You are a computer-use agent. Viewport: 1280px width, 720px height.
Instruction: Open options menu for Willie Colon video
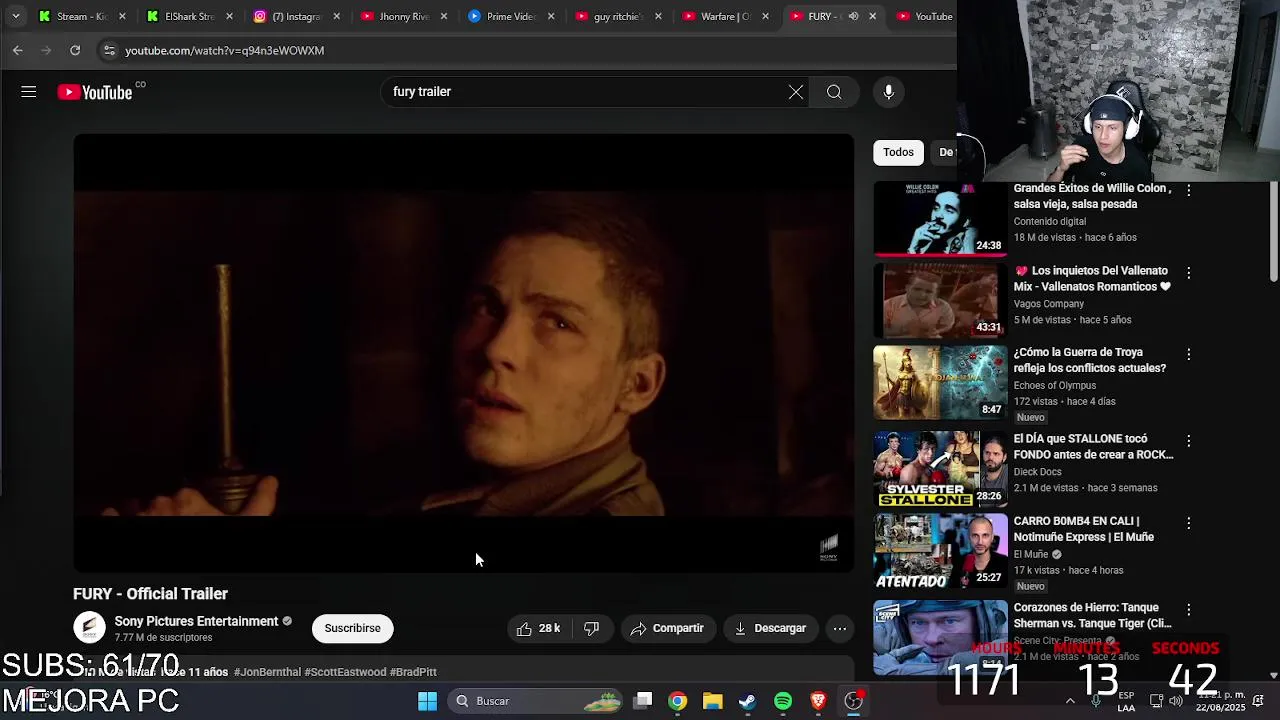click(1188, 190)
